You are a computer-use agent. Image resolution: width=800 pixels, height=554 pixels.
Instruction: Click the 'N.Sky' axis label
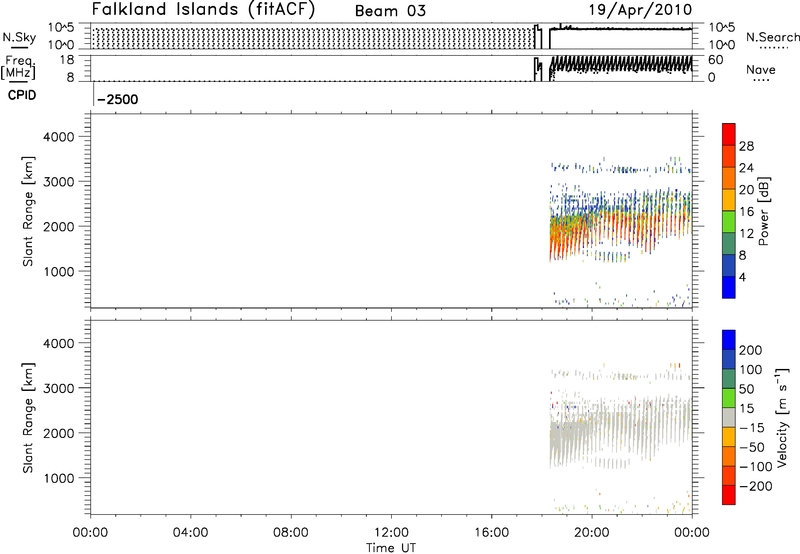19,37
